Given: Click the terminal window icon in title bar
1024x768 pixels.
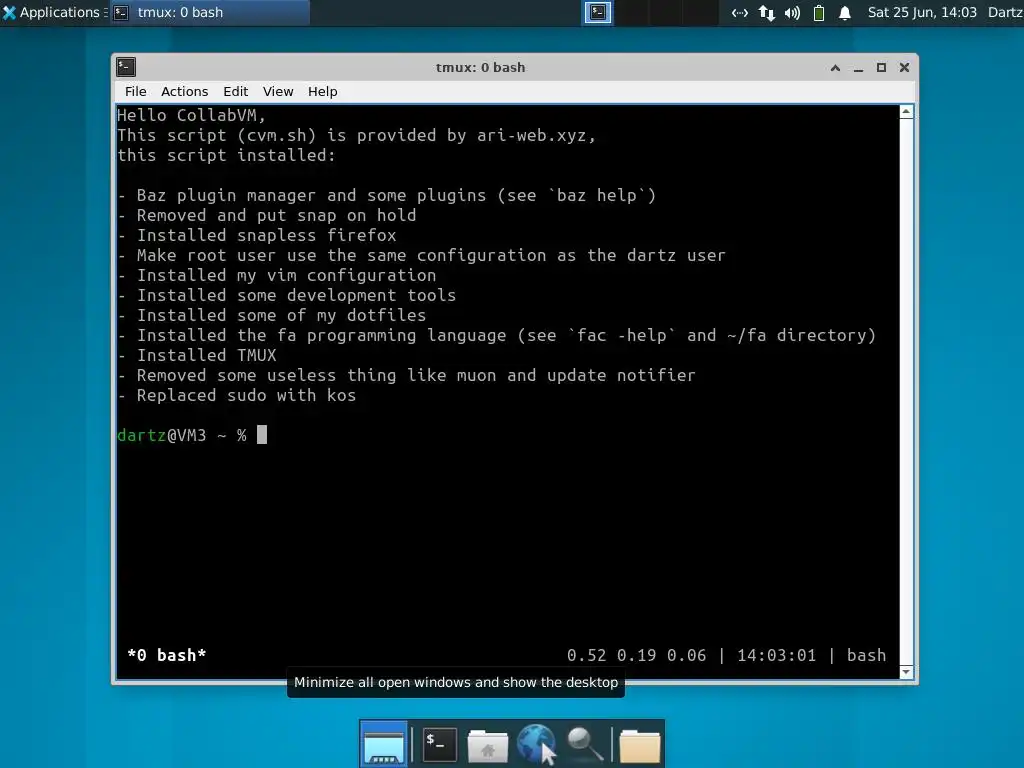Looking at the screenshot, I should [126, 67].
